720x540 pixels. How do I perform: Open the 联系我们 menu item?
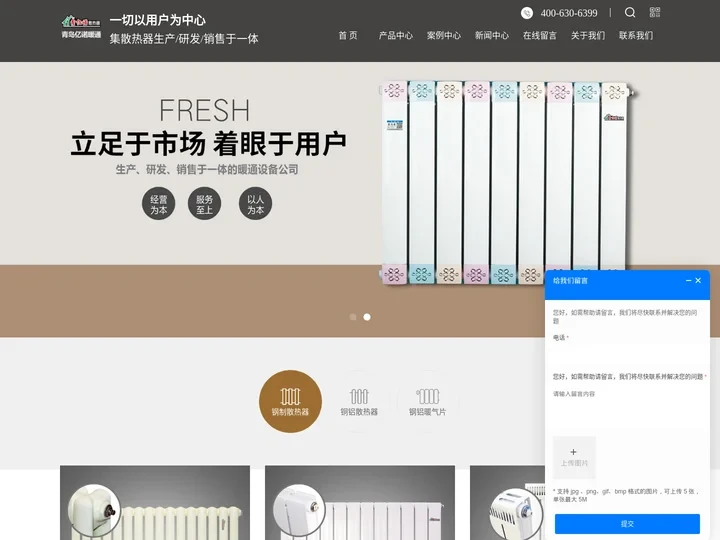click(x=636, y=35)
